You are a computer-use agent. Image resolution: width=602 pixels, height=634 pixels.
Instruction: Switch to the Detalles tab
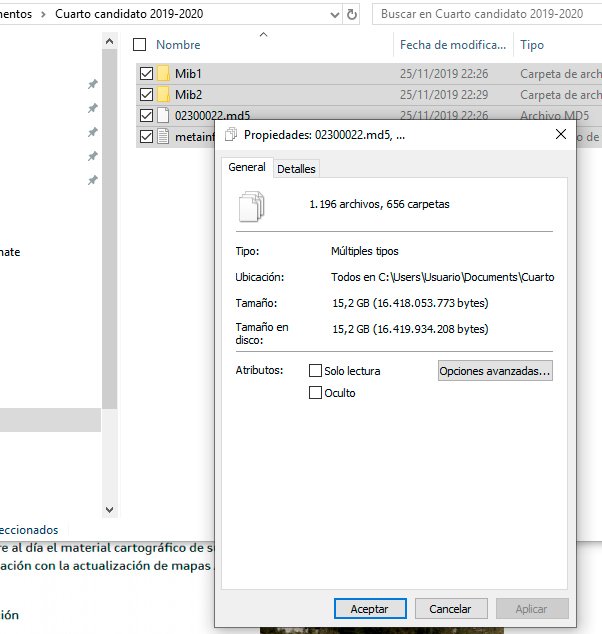click(296, 169)
